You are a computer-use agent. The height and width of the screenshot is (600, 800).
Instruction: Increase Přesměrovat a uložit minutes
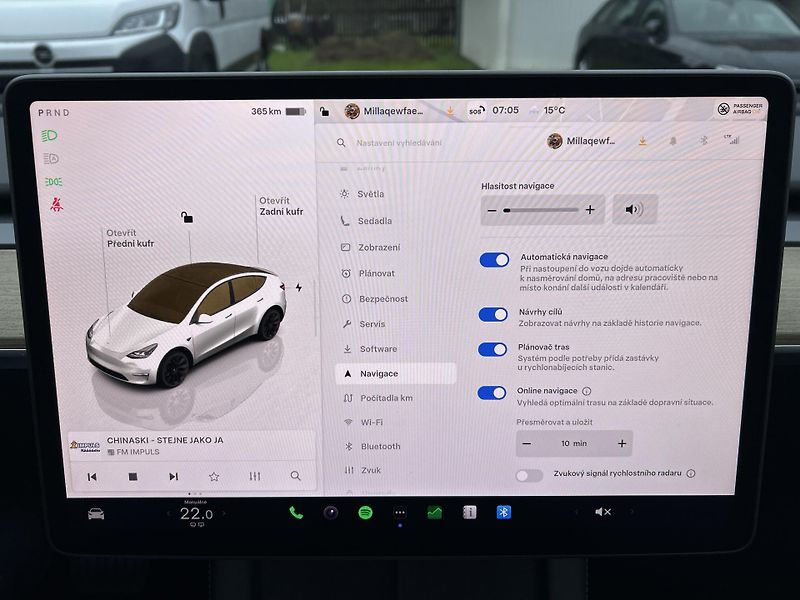[622, 443]
